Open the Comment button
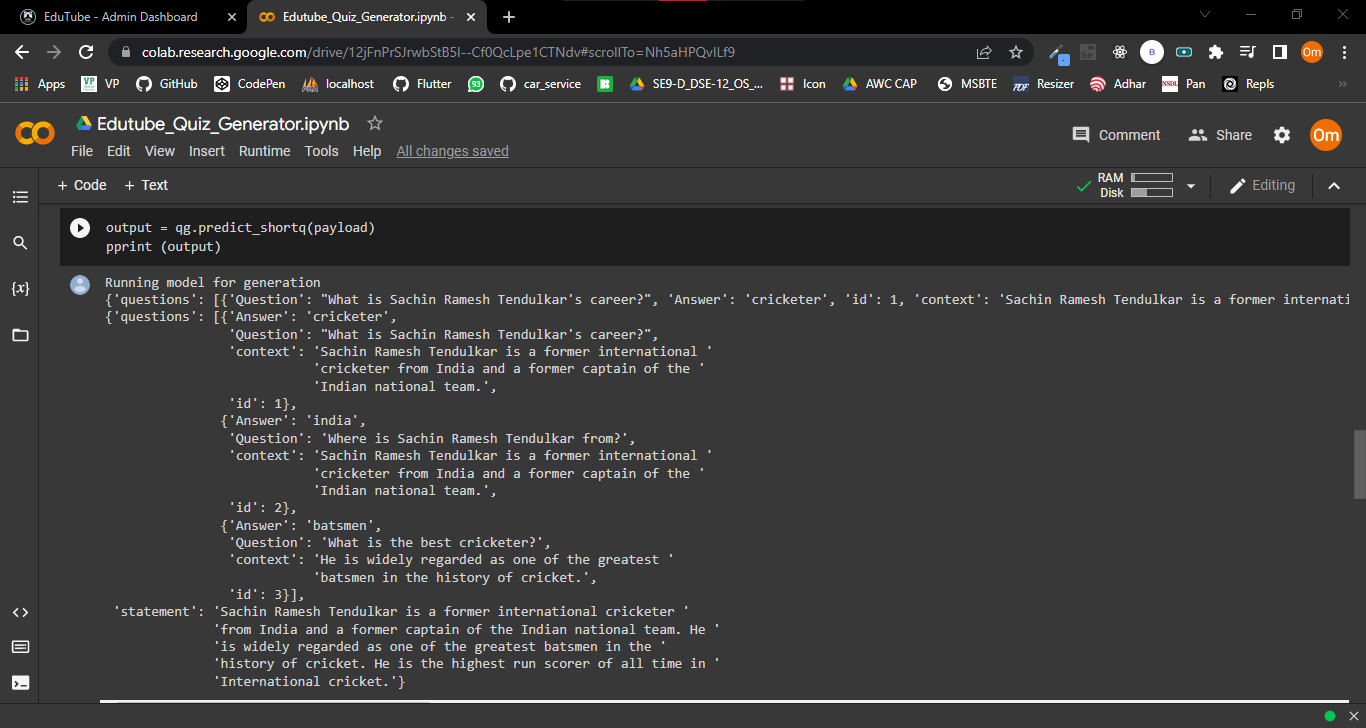Viewport: 1366px width, 728px height. pyautogui.click(x=1116, y=135)
